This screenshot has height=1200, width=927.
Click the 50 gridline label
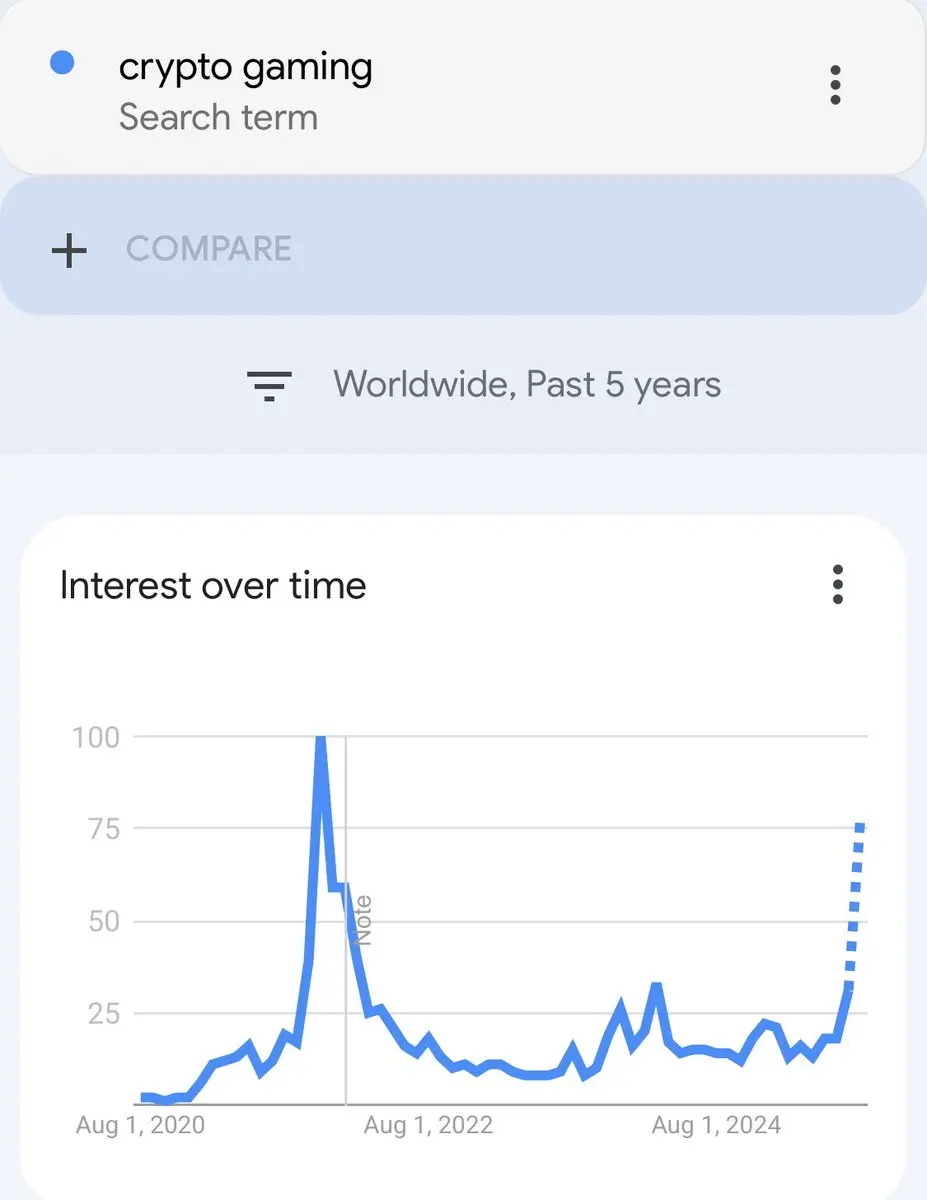(x=103, y=921)
